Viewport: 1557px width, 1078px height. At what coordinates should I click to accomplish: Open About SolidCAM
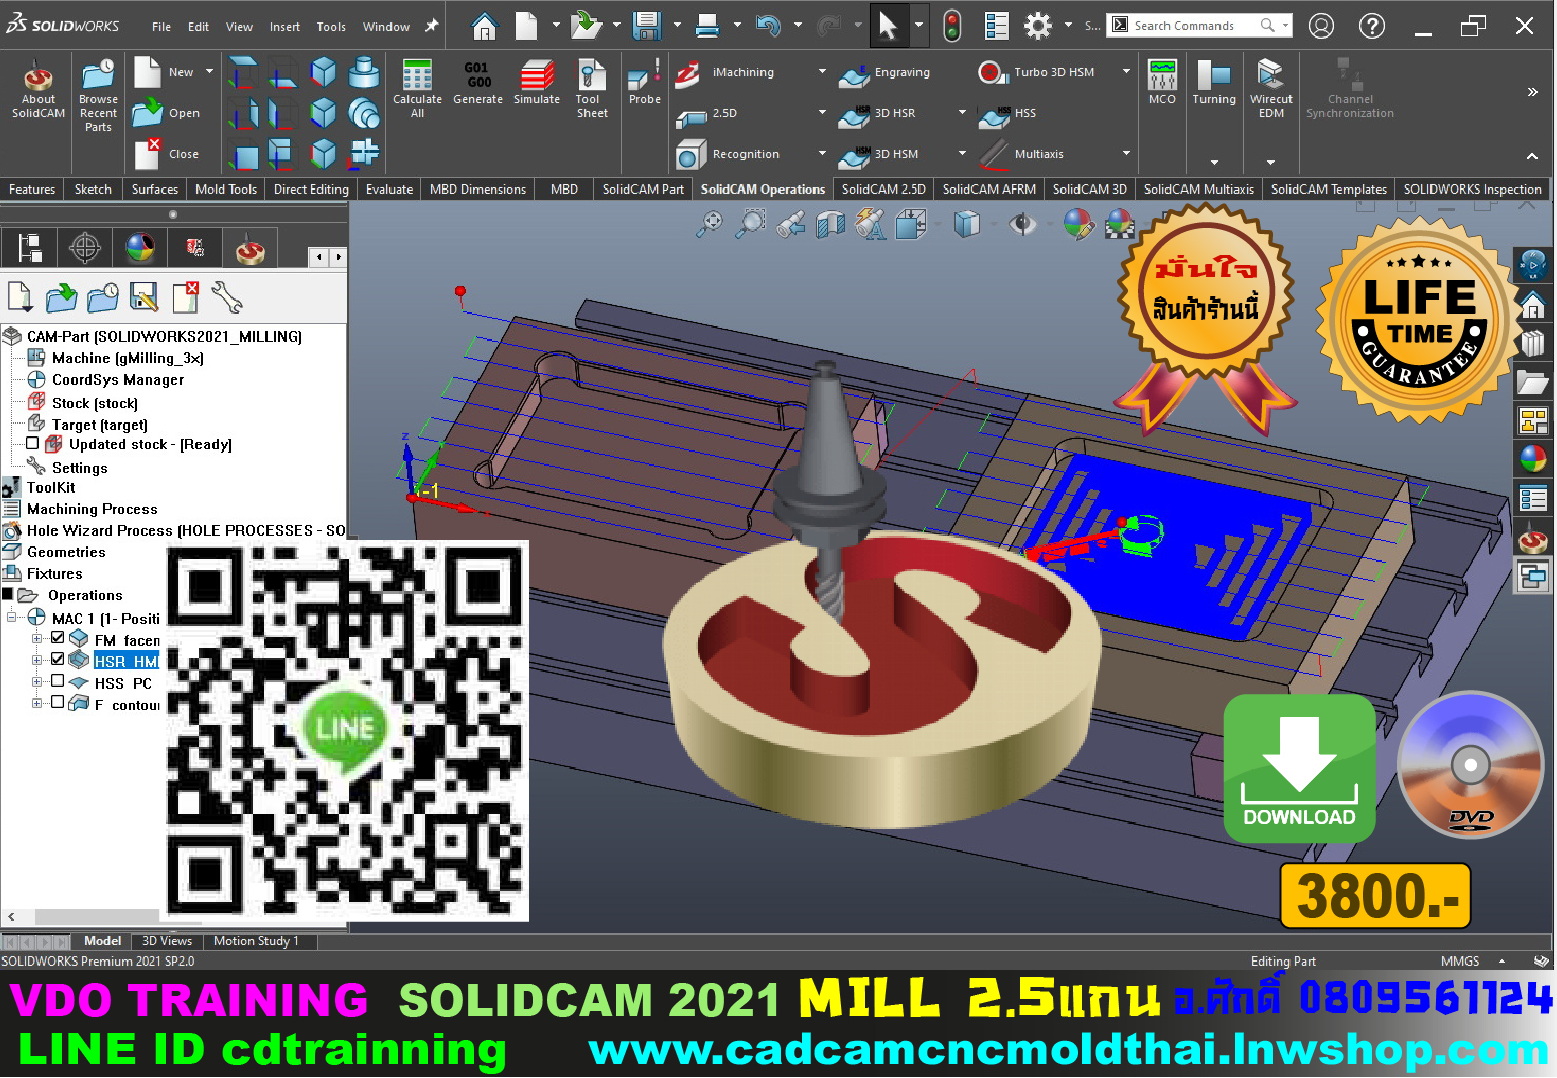pyautogui.click(x=38, y=89)
